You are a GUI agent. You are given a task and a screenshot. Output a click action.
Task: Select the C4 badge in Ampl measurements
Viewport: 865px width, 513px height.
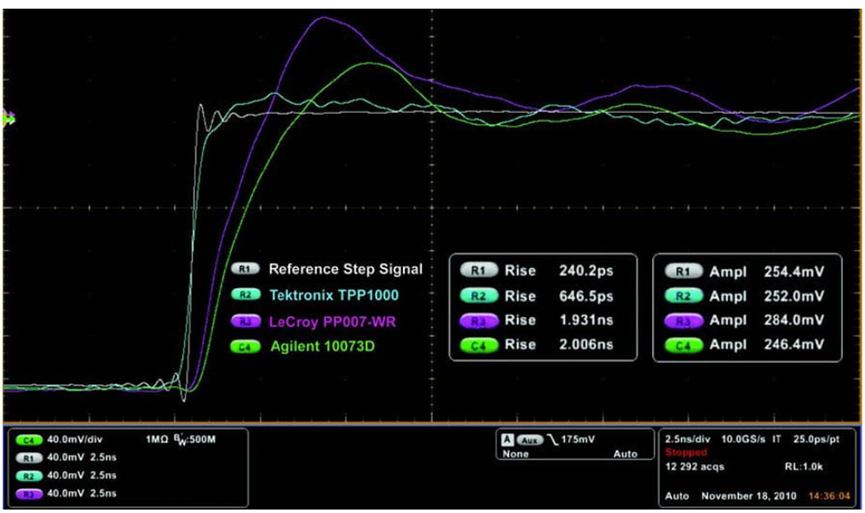(x=683, y=346)
